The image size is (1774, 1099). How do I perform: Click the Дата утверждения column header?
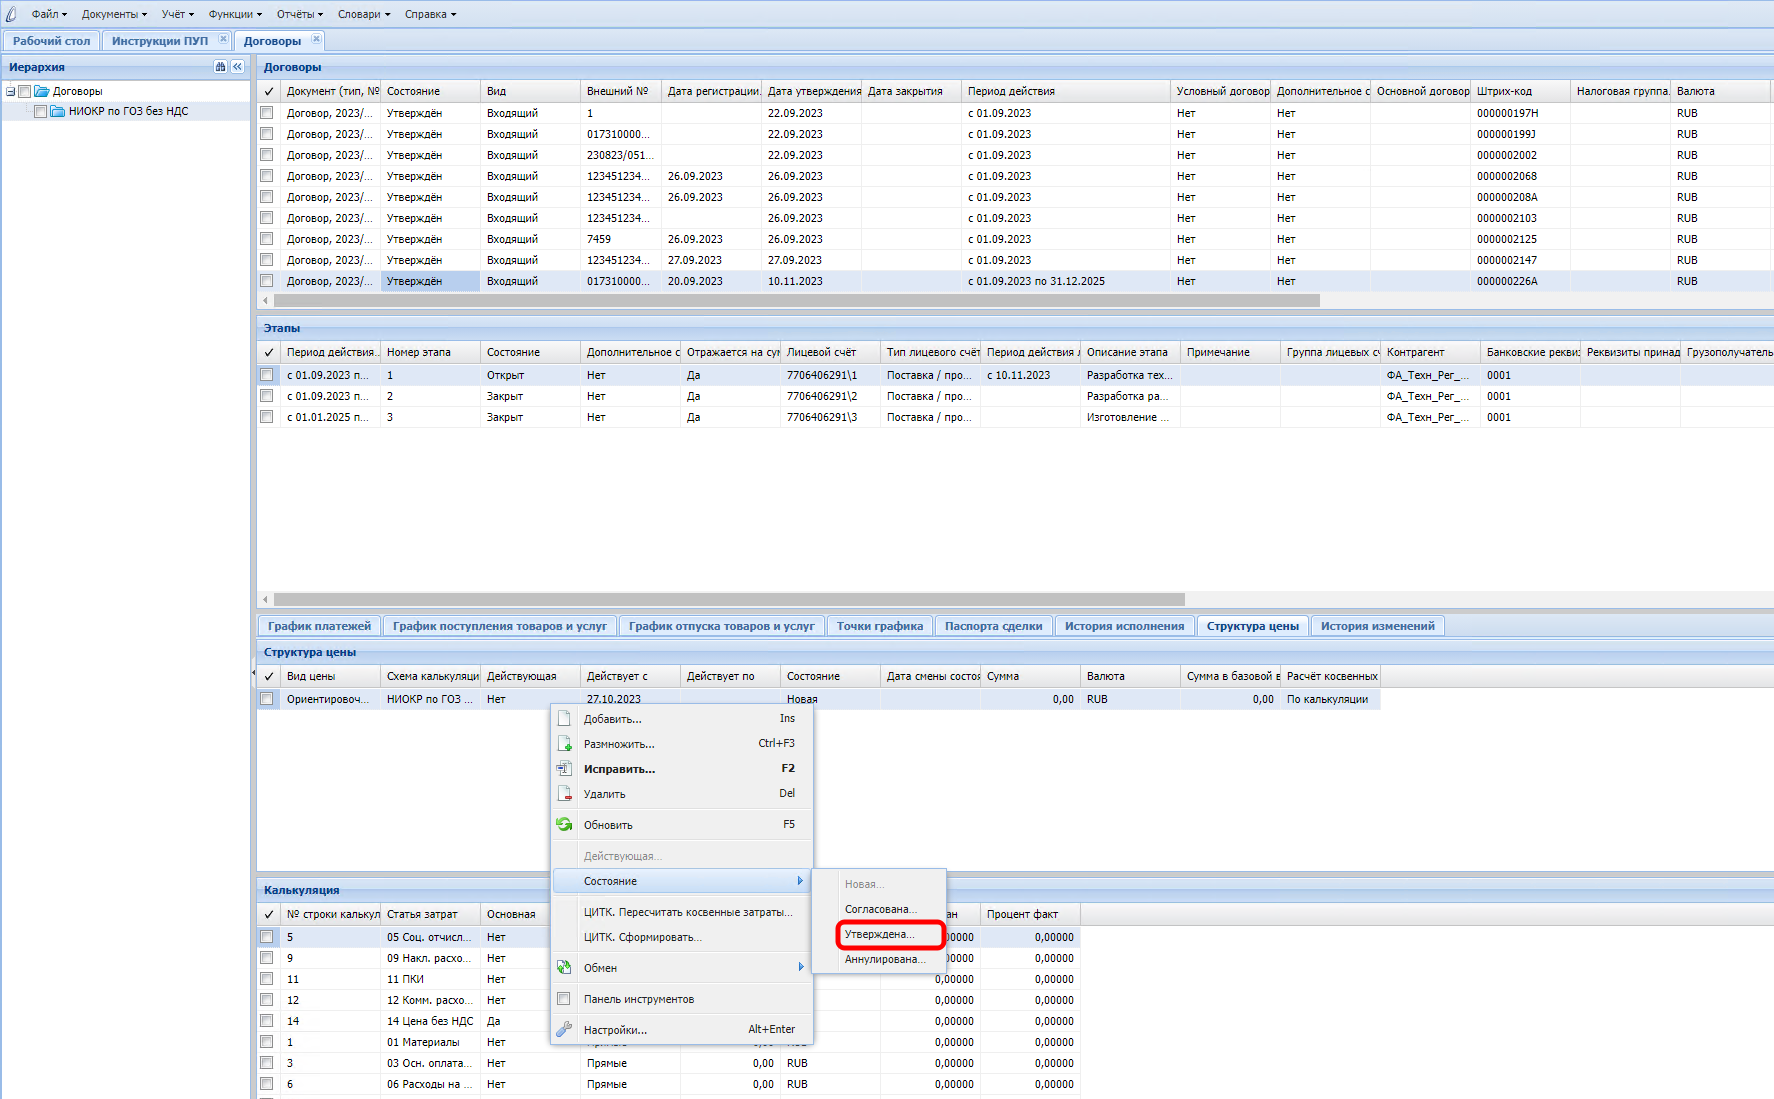point(813,91)
